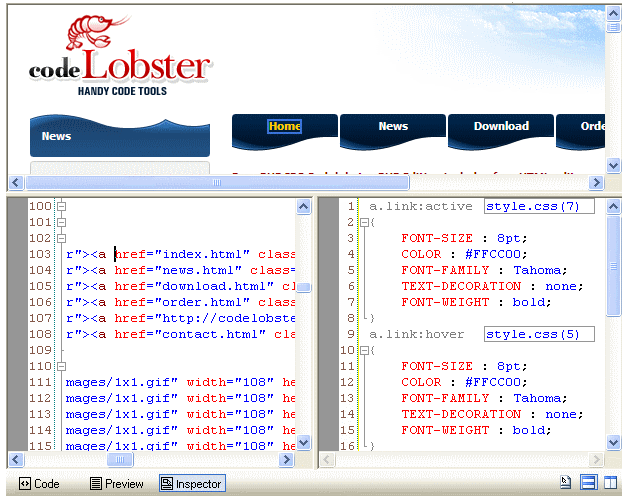Click FONT-WEIGHT : bold on CSS line 7
The image size is (625, 497).
[476, 303]
